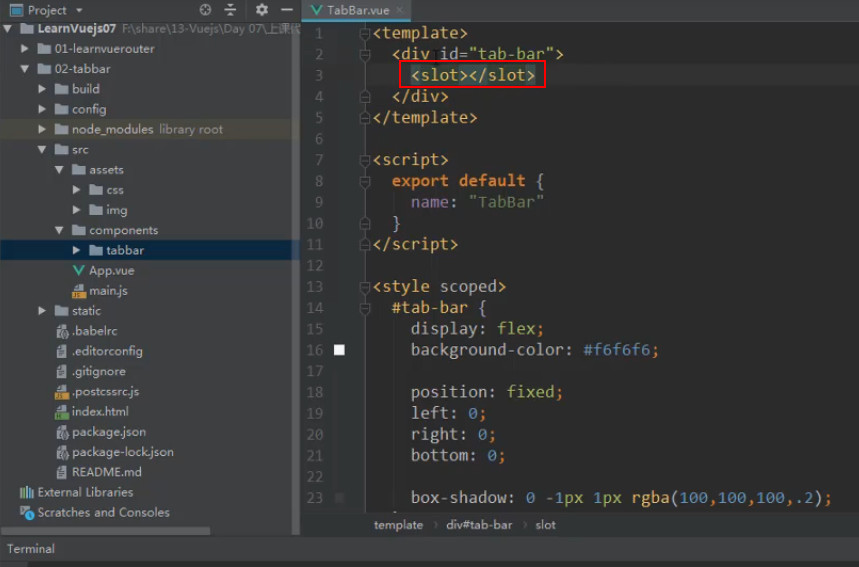Select the .postcssrc.js file
859x567 pixels.
point(105,392)
